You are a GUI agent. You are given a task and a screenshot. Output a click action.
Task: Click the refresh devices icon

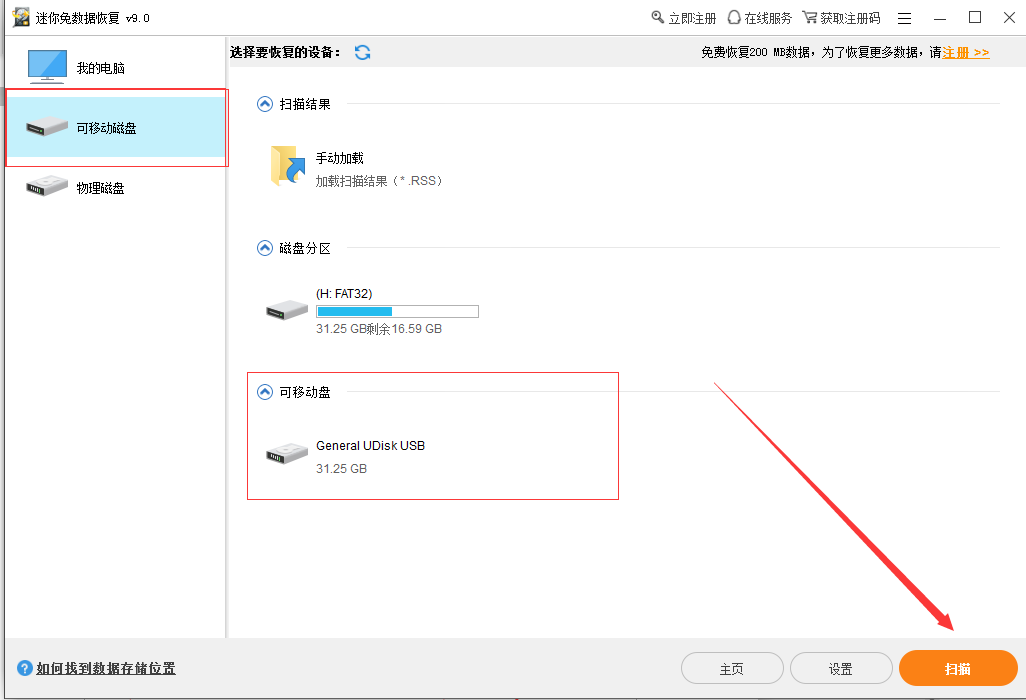tap(363, 52)
